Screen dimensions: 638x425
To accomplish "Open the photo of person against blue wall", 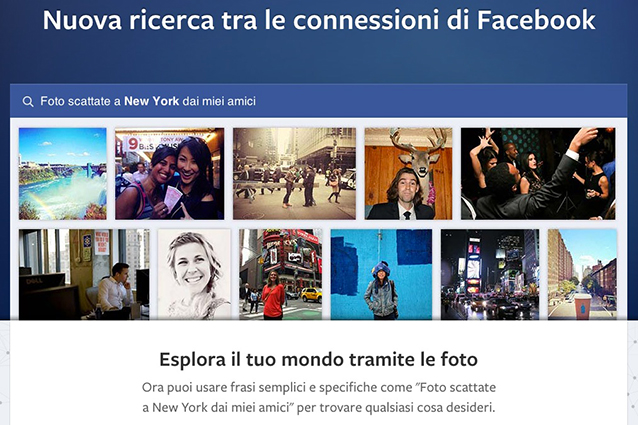I will click(381, 274).
